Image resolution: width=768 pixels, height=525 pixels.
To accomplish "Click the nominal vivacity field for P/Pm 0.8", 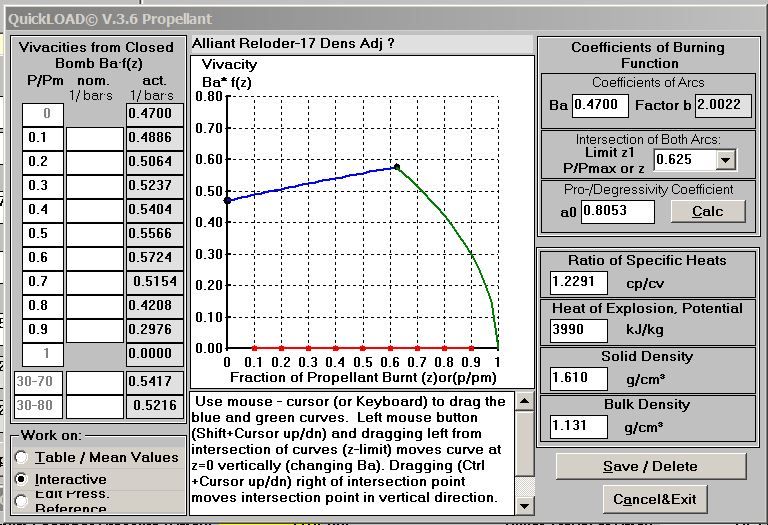I will click(95, 307).
